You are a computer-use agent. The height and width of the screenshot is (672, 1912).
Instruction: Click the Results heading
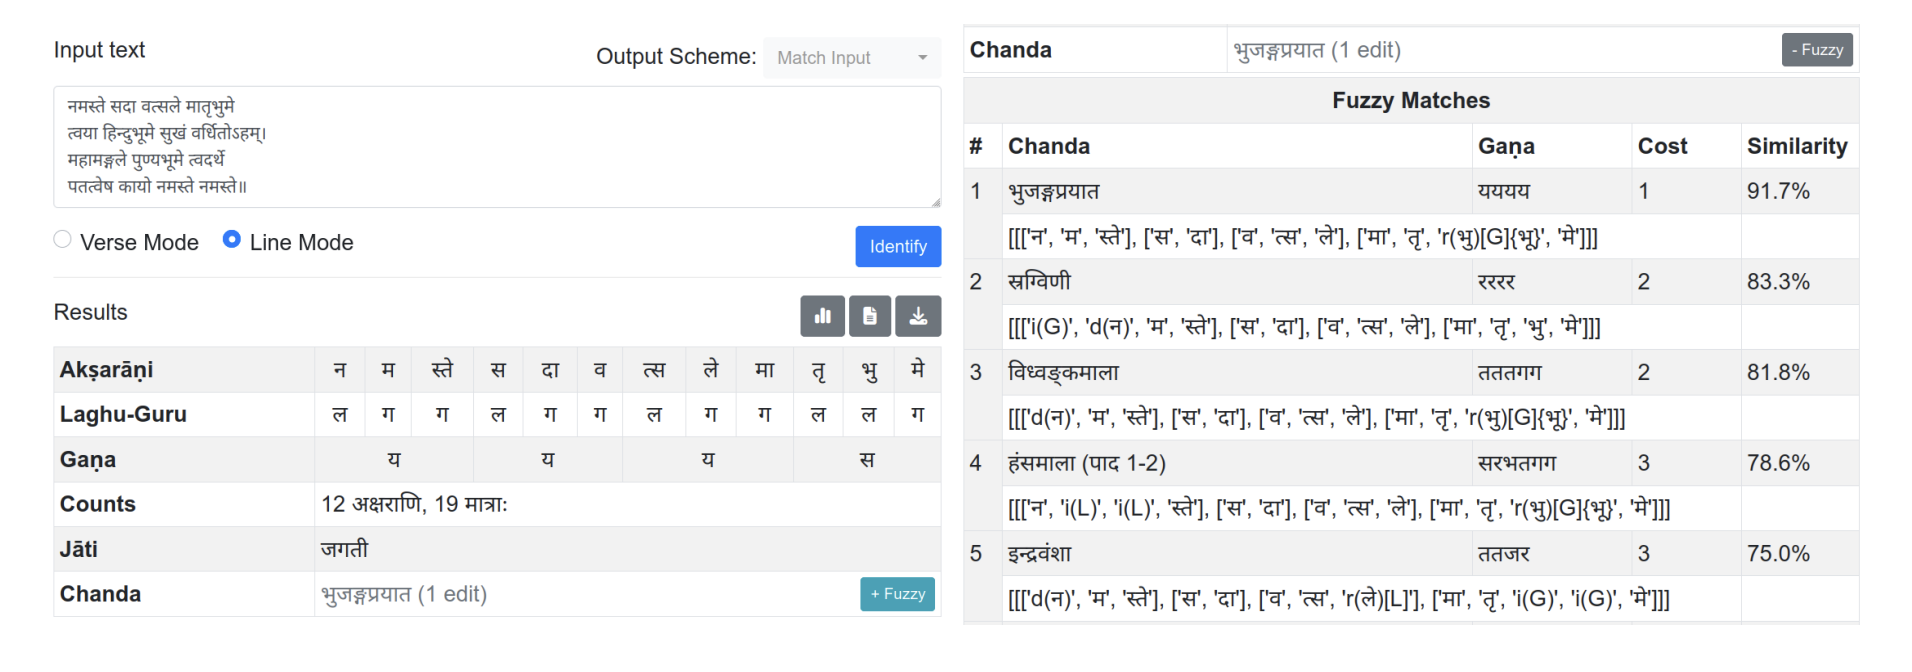pyautogui.click(x=90, y=312)
